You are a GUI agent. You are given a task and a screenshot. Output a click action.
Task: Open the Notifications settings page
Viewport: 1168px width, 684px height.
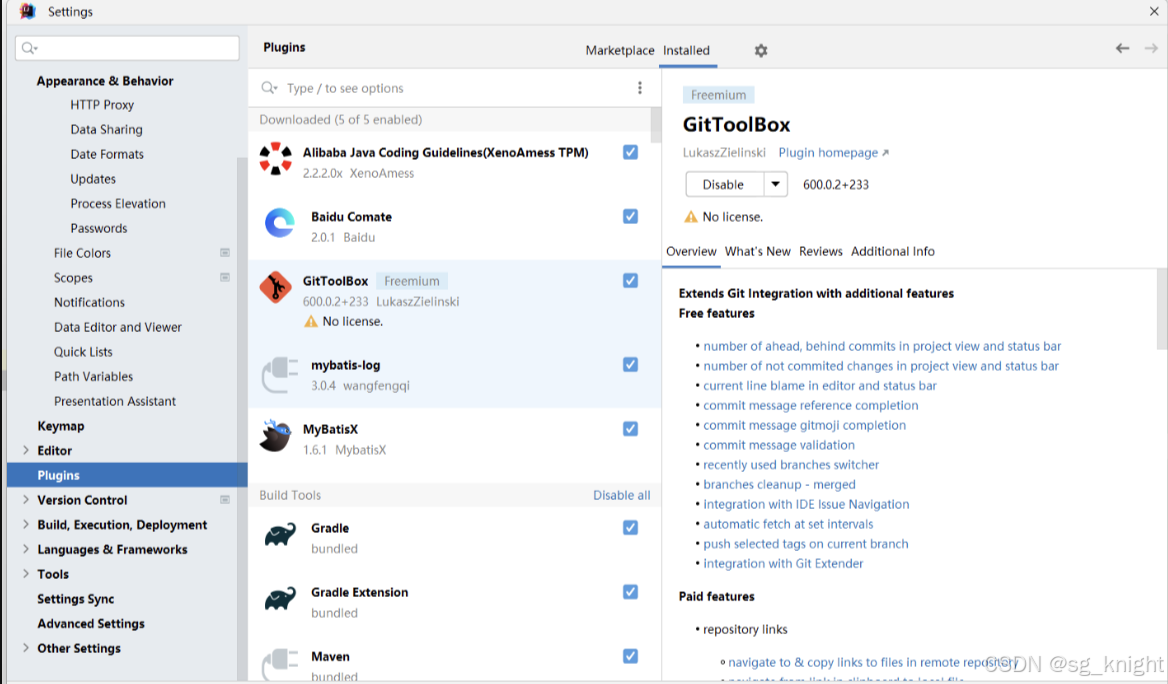click(x=89, y=302)
